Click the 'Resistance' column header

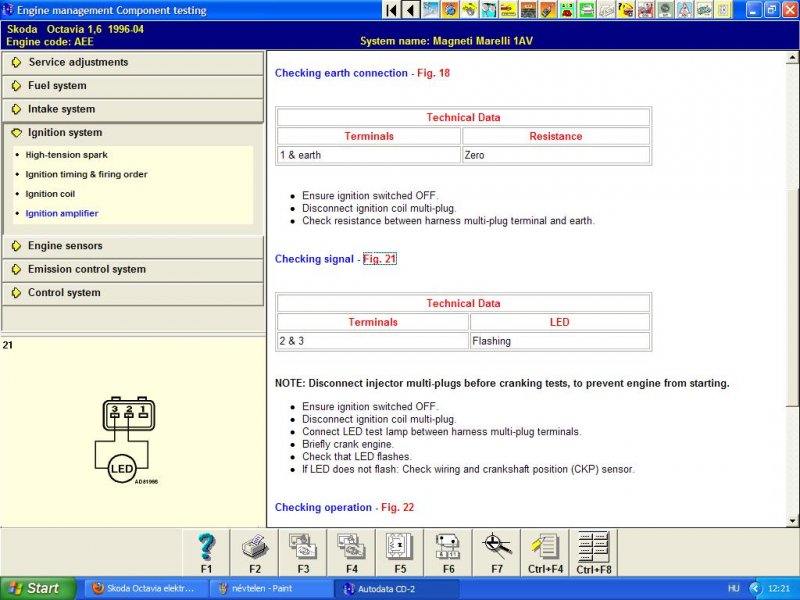(x=556, y=136)
